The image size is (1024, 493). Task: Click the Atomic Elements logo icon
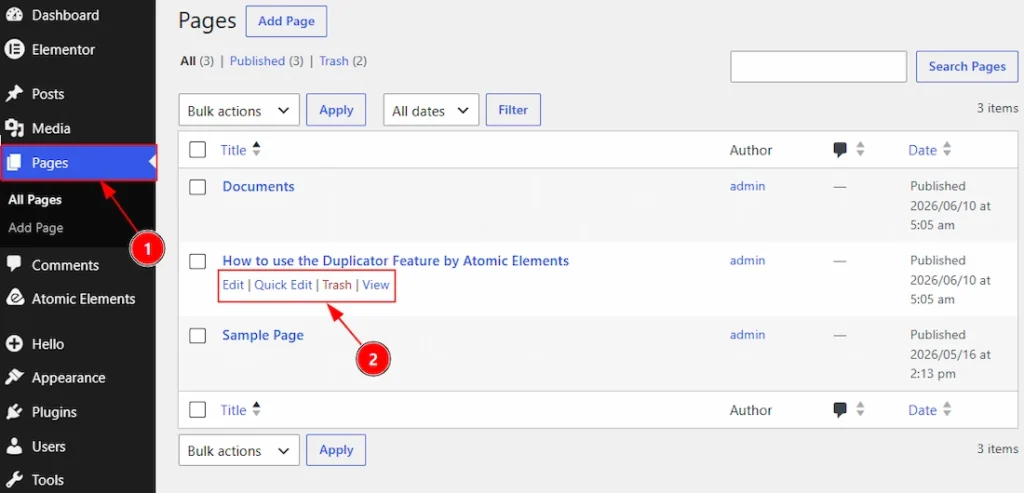click(x=14, y=298)
